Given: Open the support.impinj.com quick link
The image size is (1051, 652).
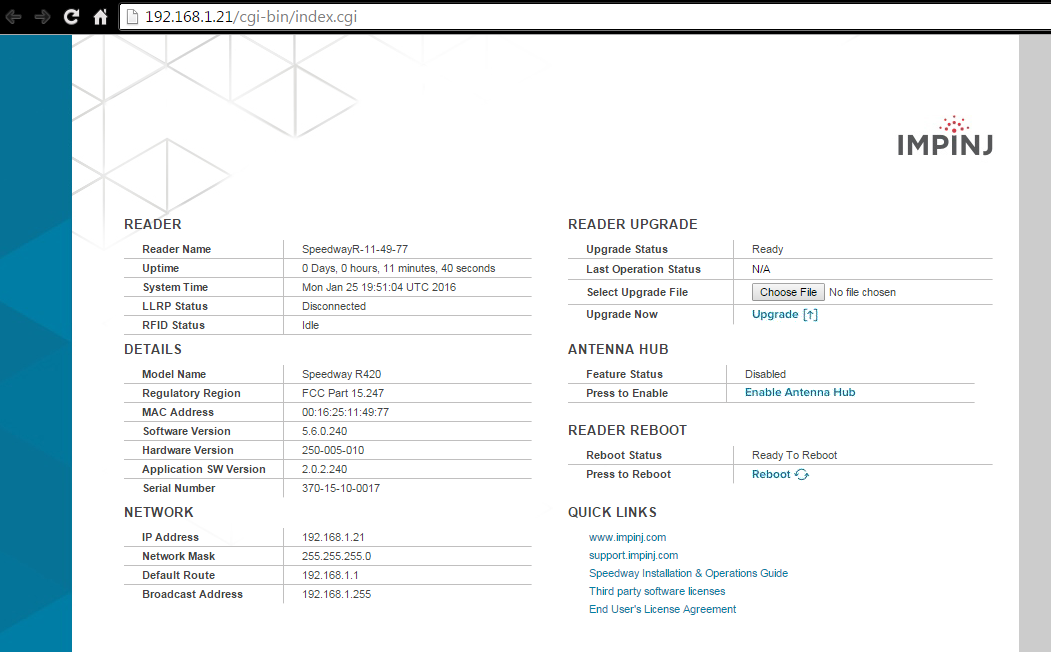Looking at the screenshot, I should (633, 556).
